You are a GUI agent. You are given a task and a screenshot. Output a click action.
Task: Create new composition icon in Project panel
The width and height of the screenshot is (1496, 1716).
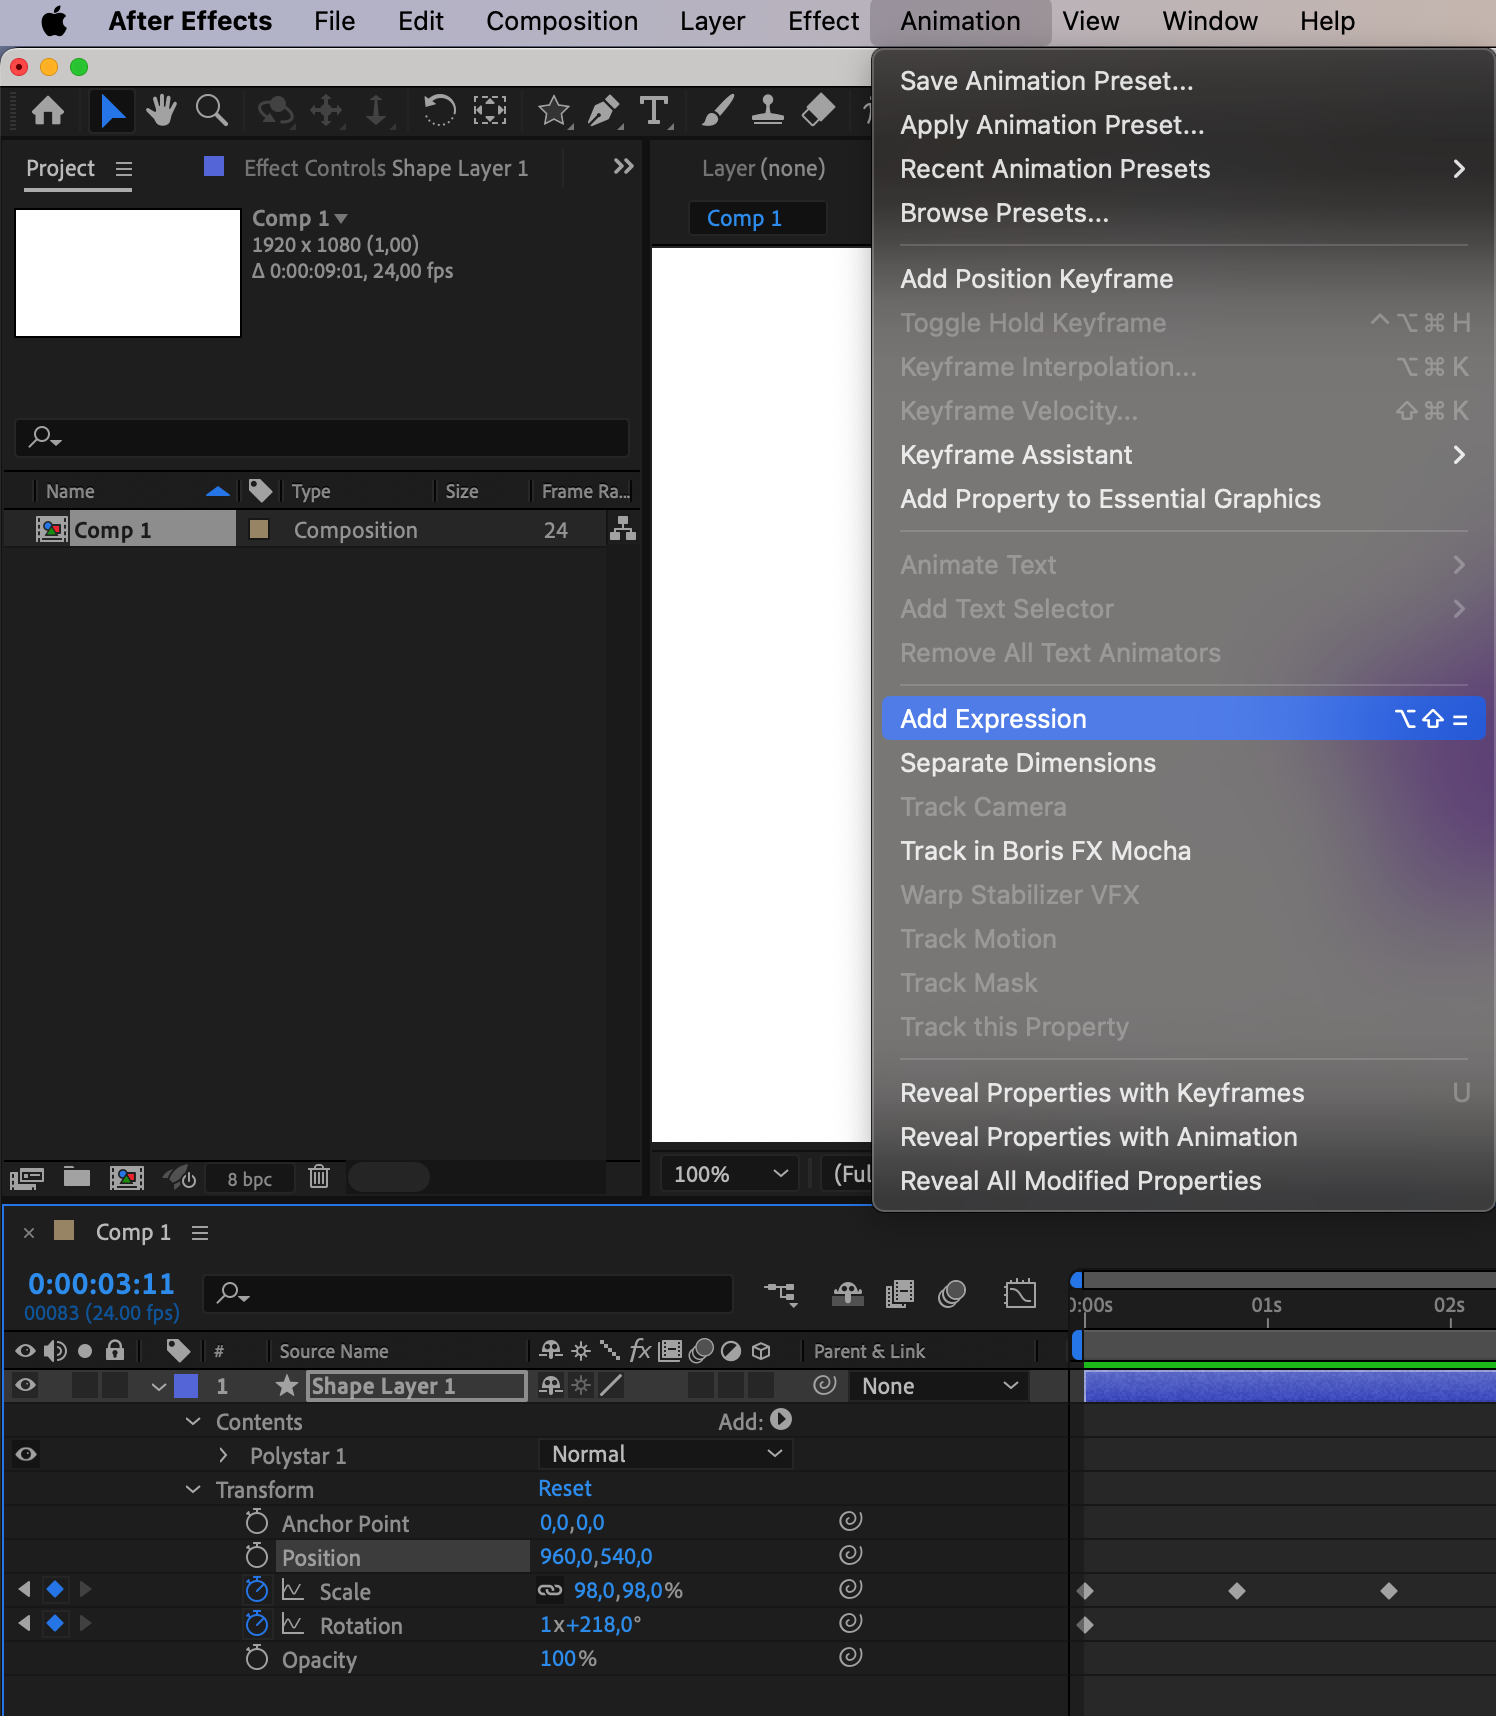tap(127, 1178)
